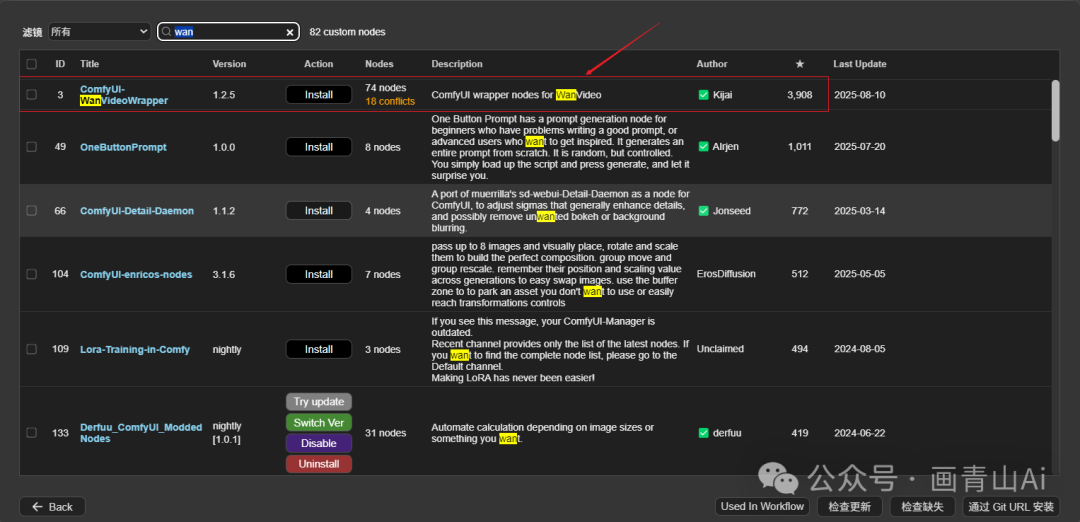Open the Lora-Training-in-Comfy title link

pos(135,349)
